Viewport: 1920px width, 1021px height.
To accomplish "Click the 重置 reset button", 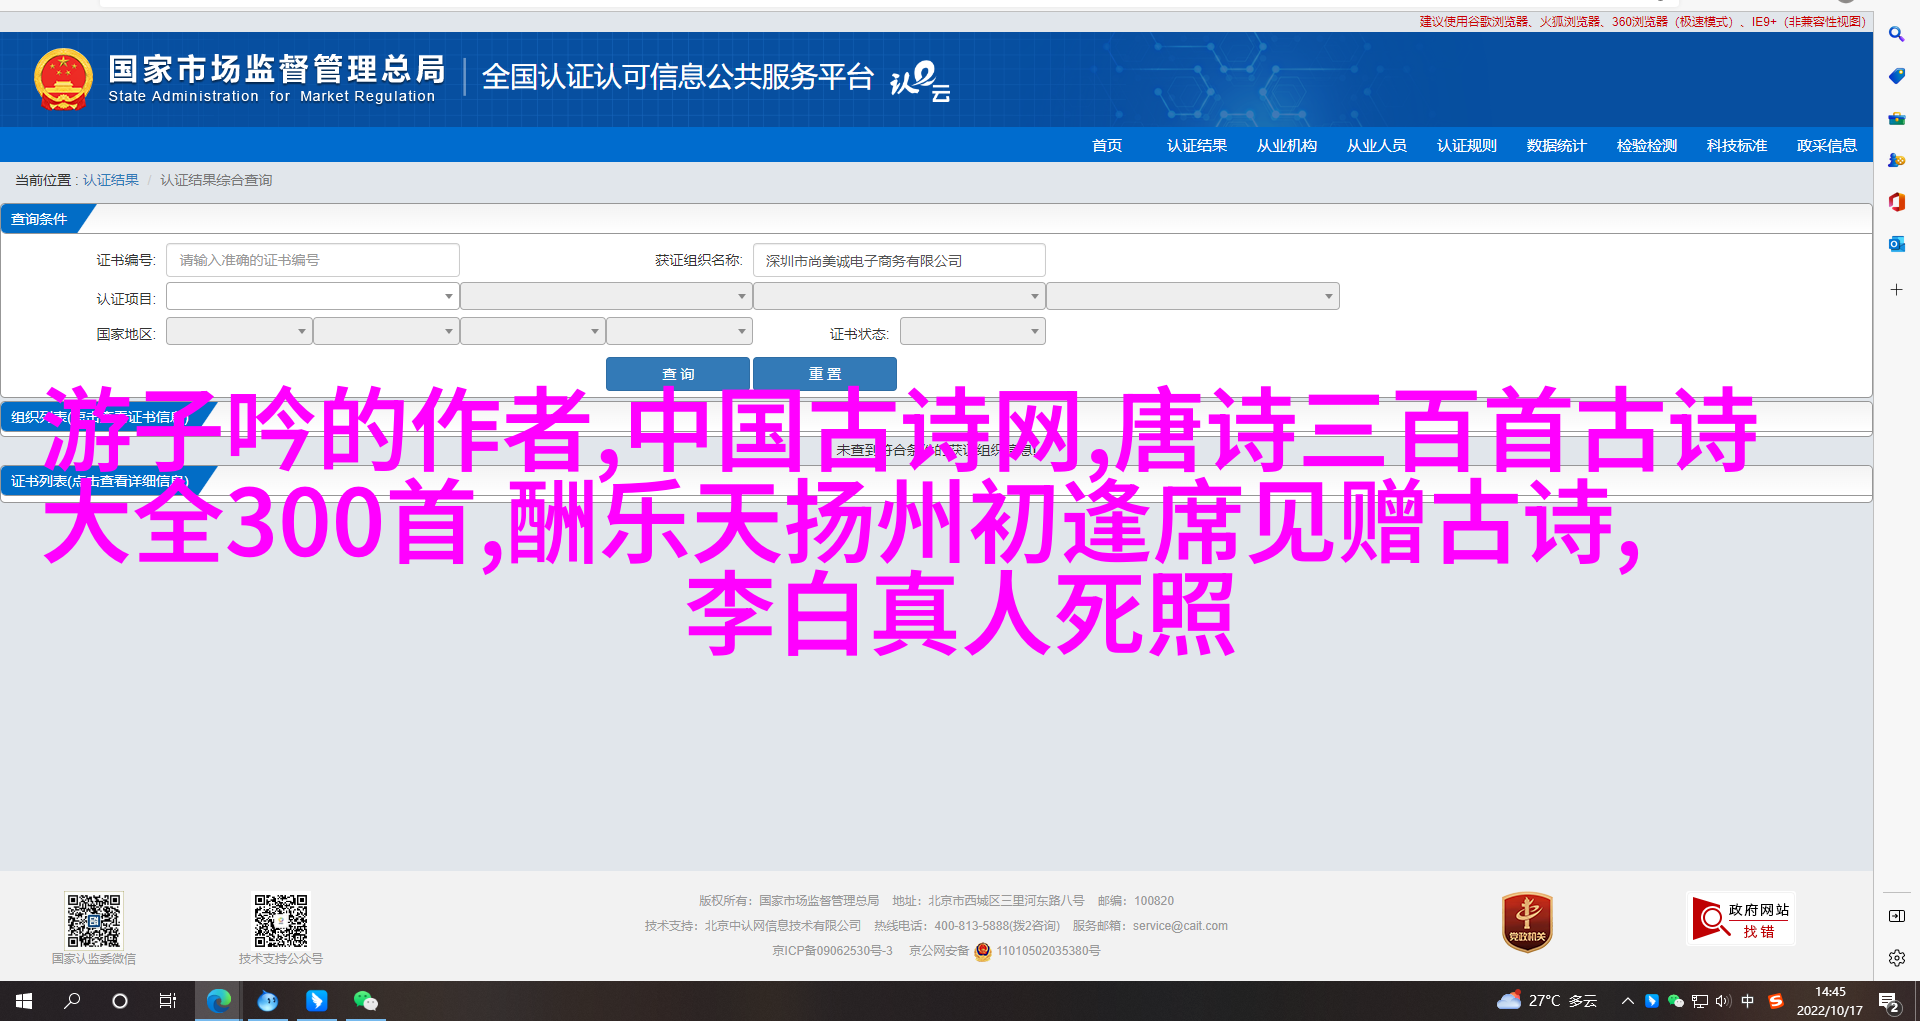I will coord(825,373).
